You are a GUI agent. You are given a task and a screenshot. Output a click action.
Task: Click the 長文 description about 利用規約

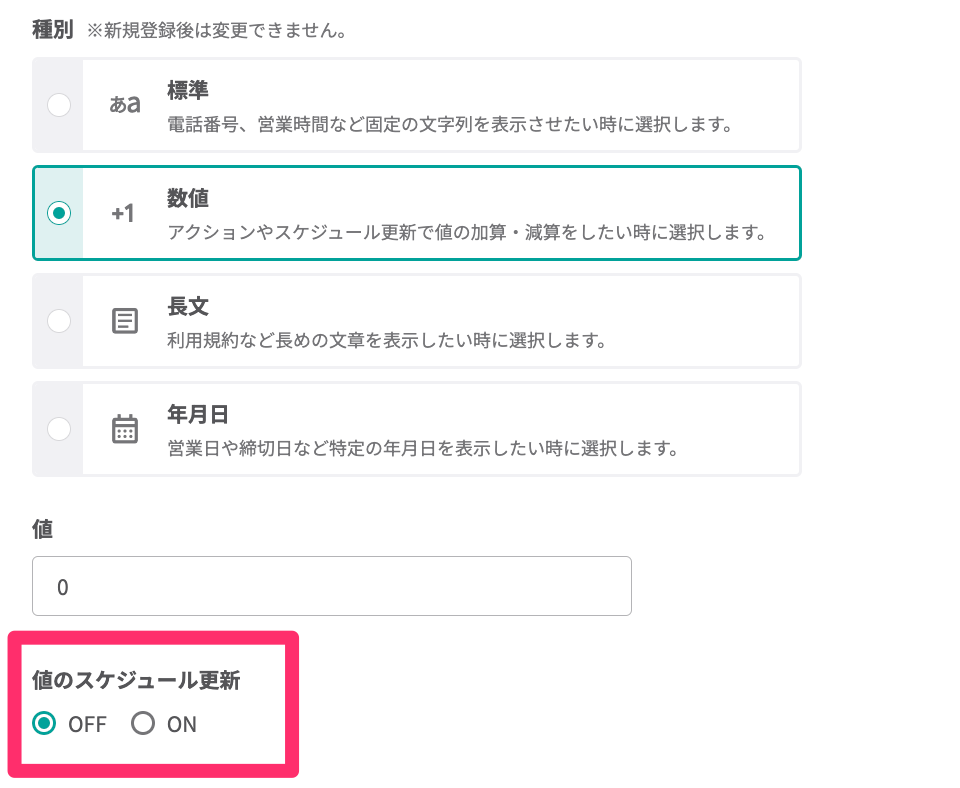[387, 341]
